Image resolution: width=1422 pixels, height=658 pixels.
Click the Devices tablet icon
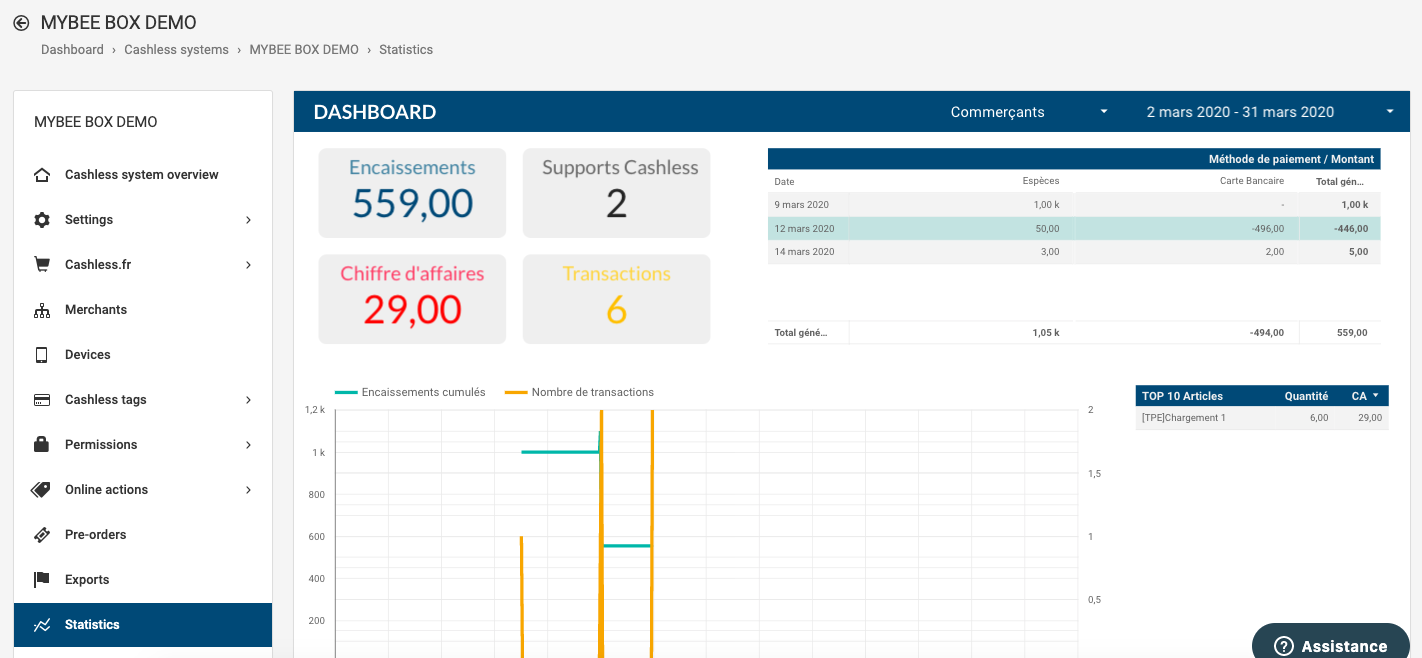(x=42, y=355)
